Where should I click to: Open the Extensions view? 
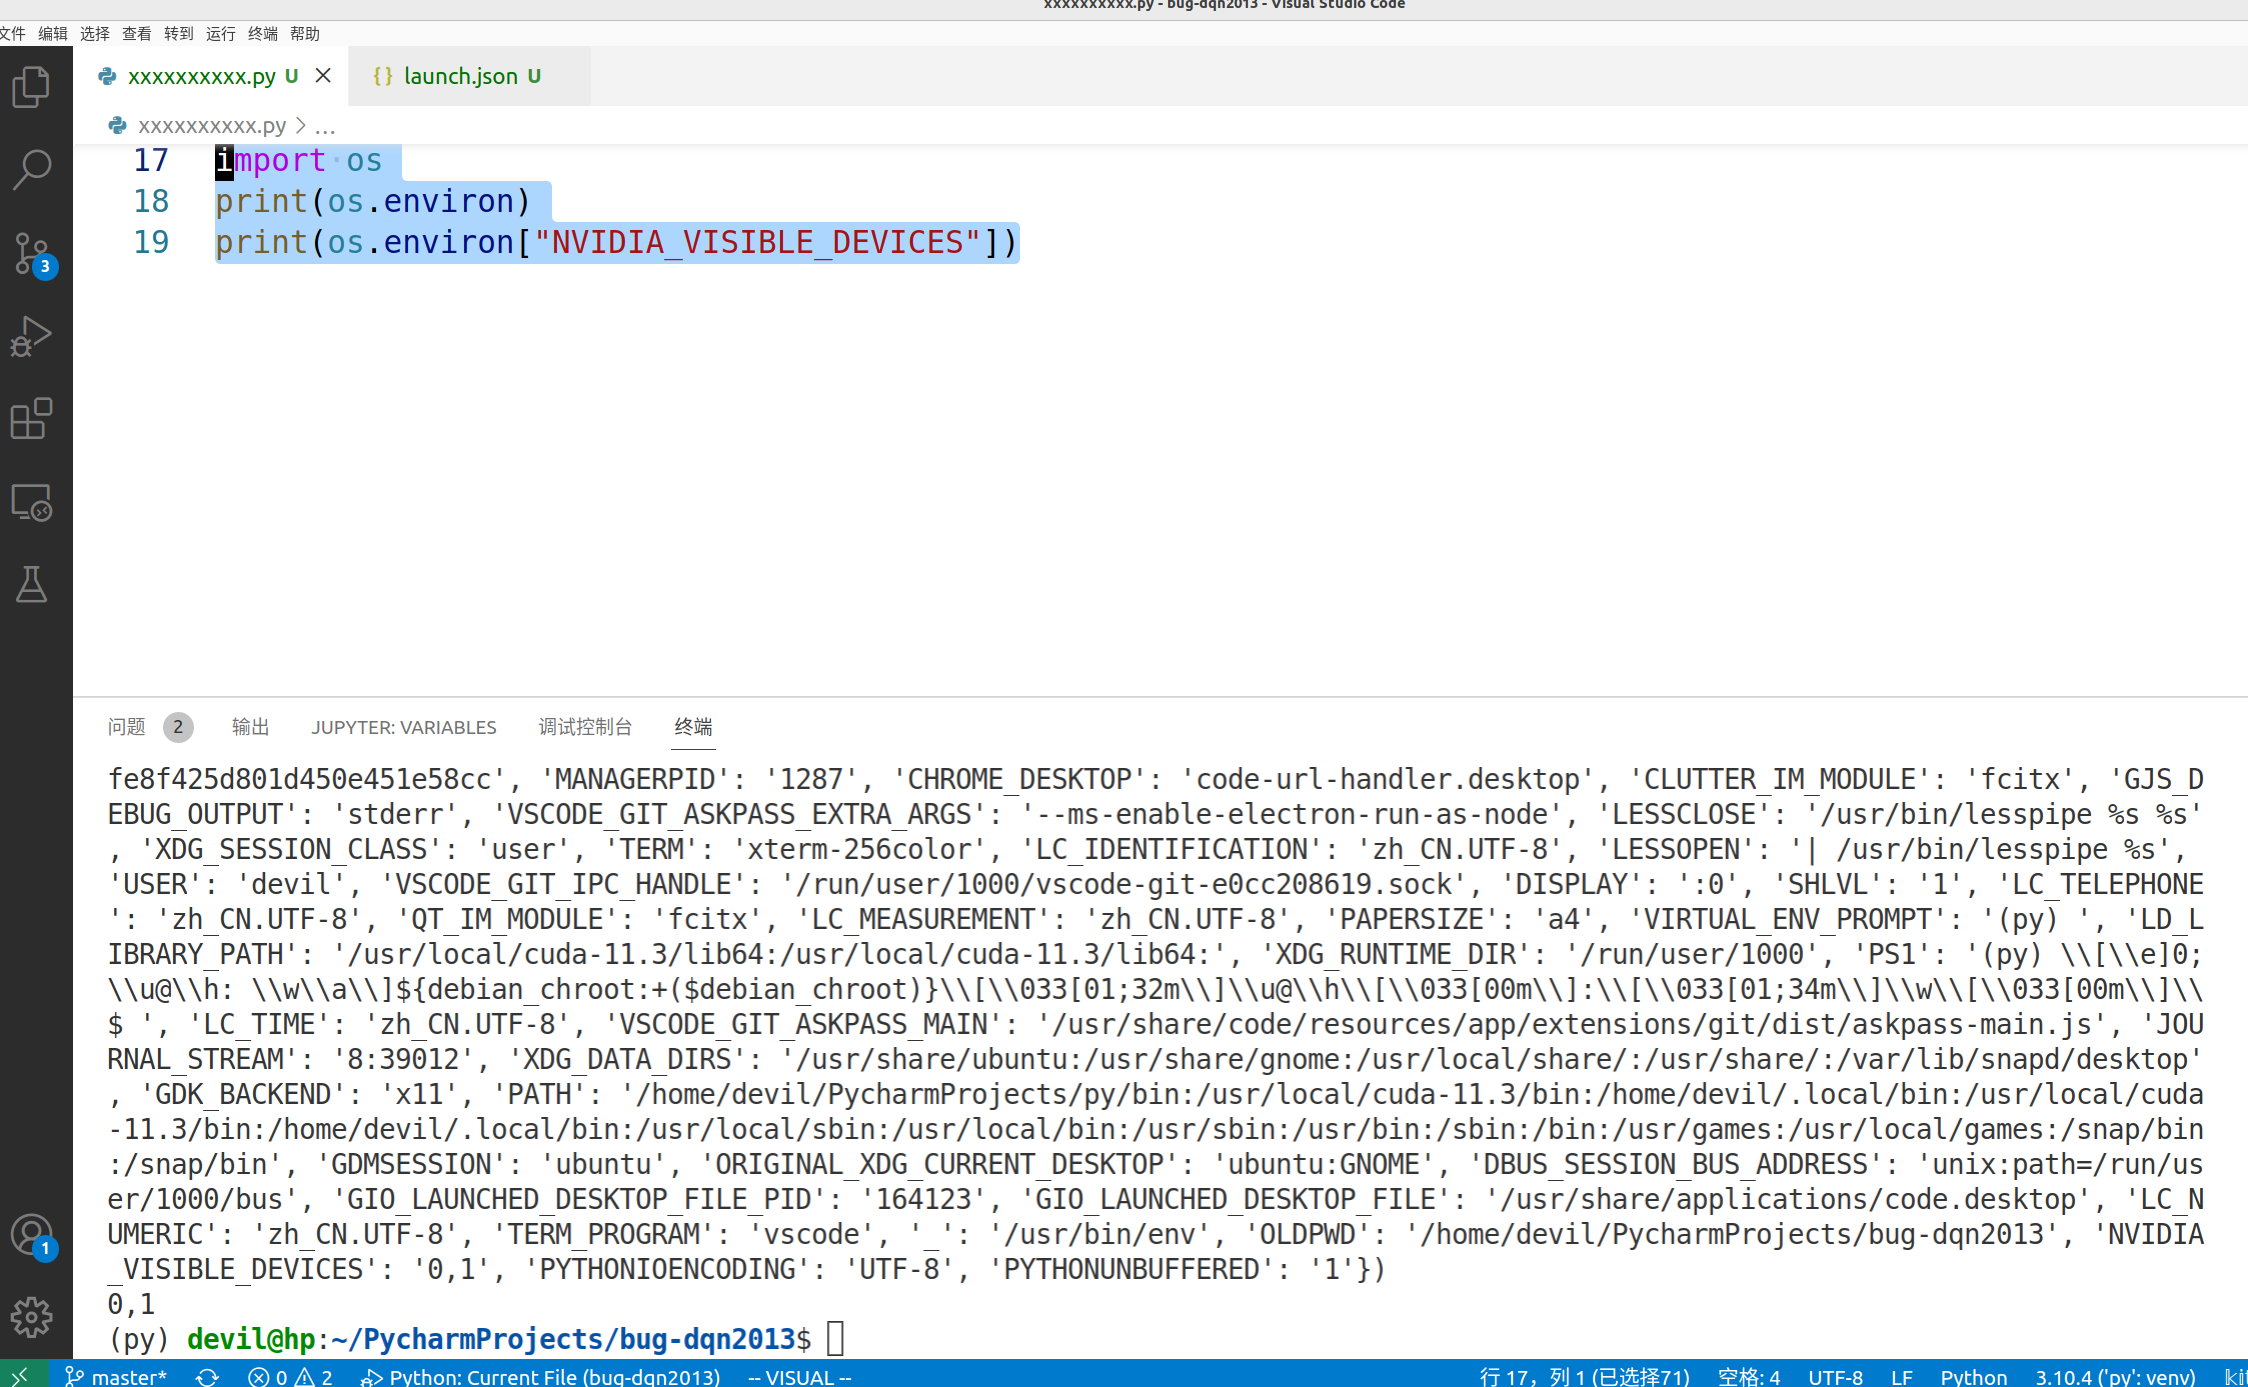(x=31, y=419)
